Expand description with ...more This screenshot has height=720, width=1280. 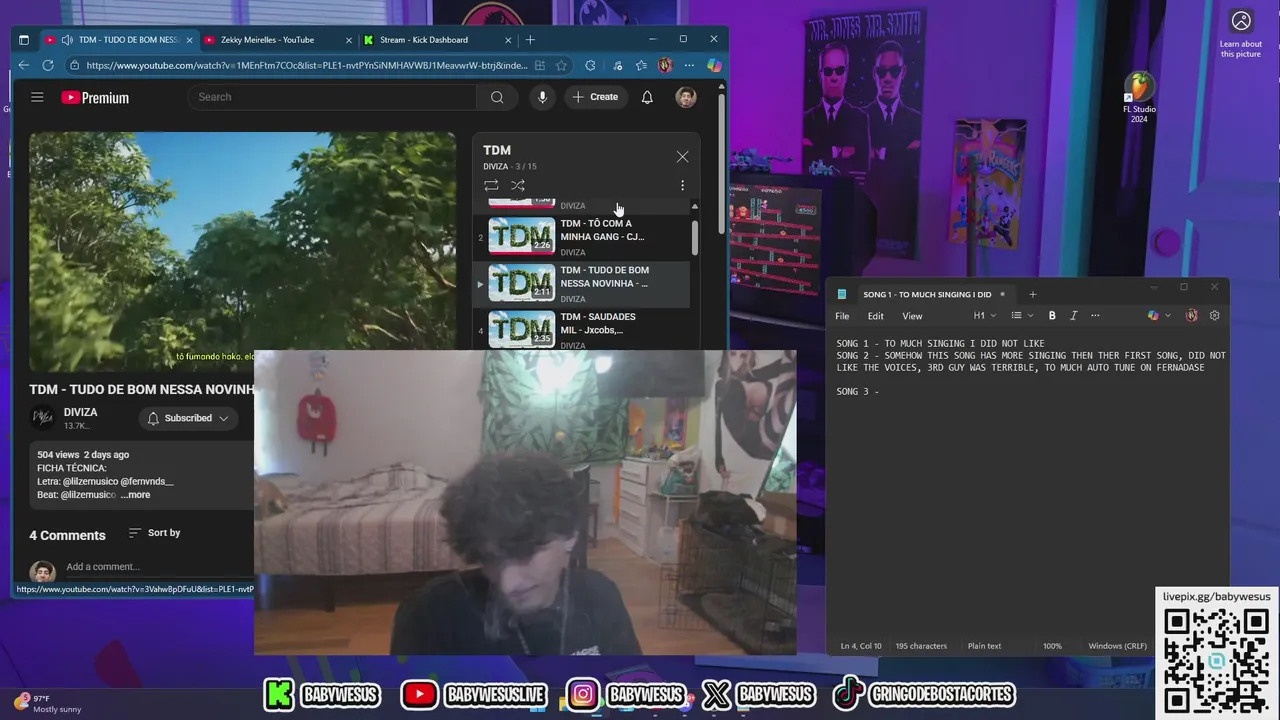tap(135, 495)
